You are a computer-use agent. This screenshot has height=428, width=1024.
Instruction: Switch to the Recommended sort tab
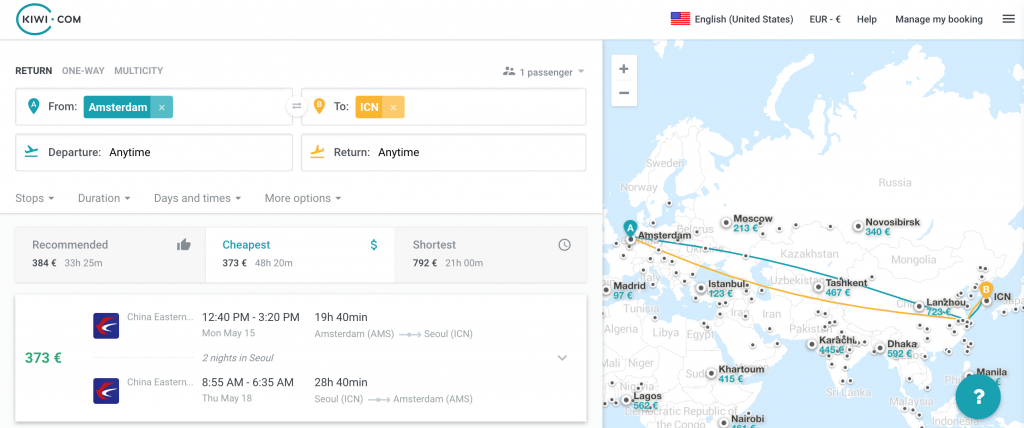110,254
